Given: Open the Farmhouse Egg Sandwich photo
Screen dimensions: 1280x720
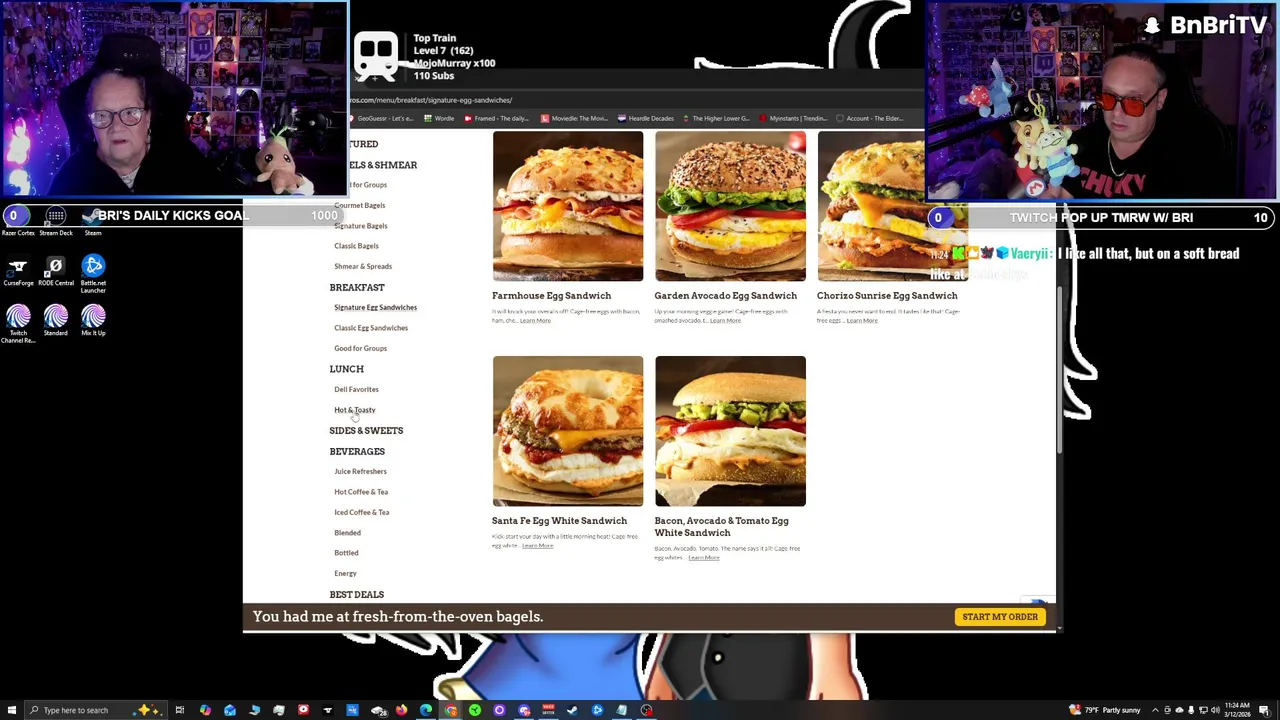Looking at the screenshot, I should [568, 207].
